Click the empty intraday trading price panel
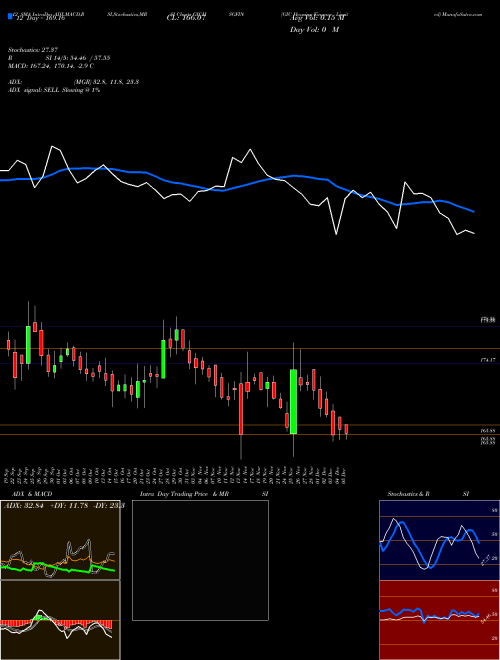 point(200,560)
